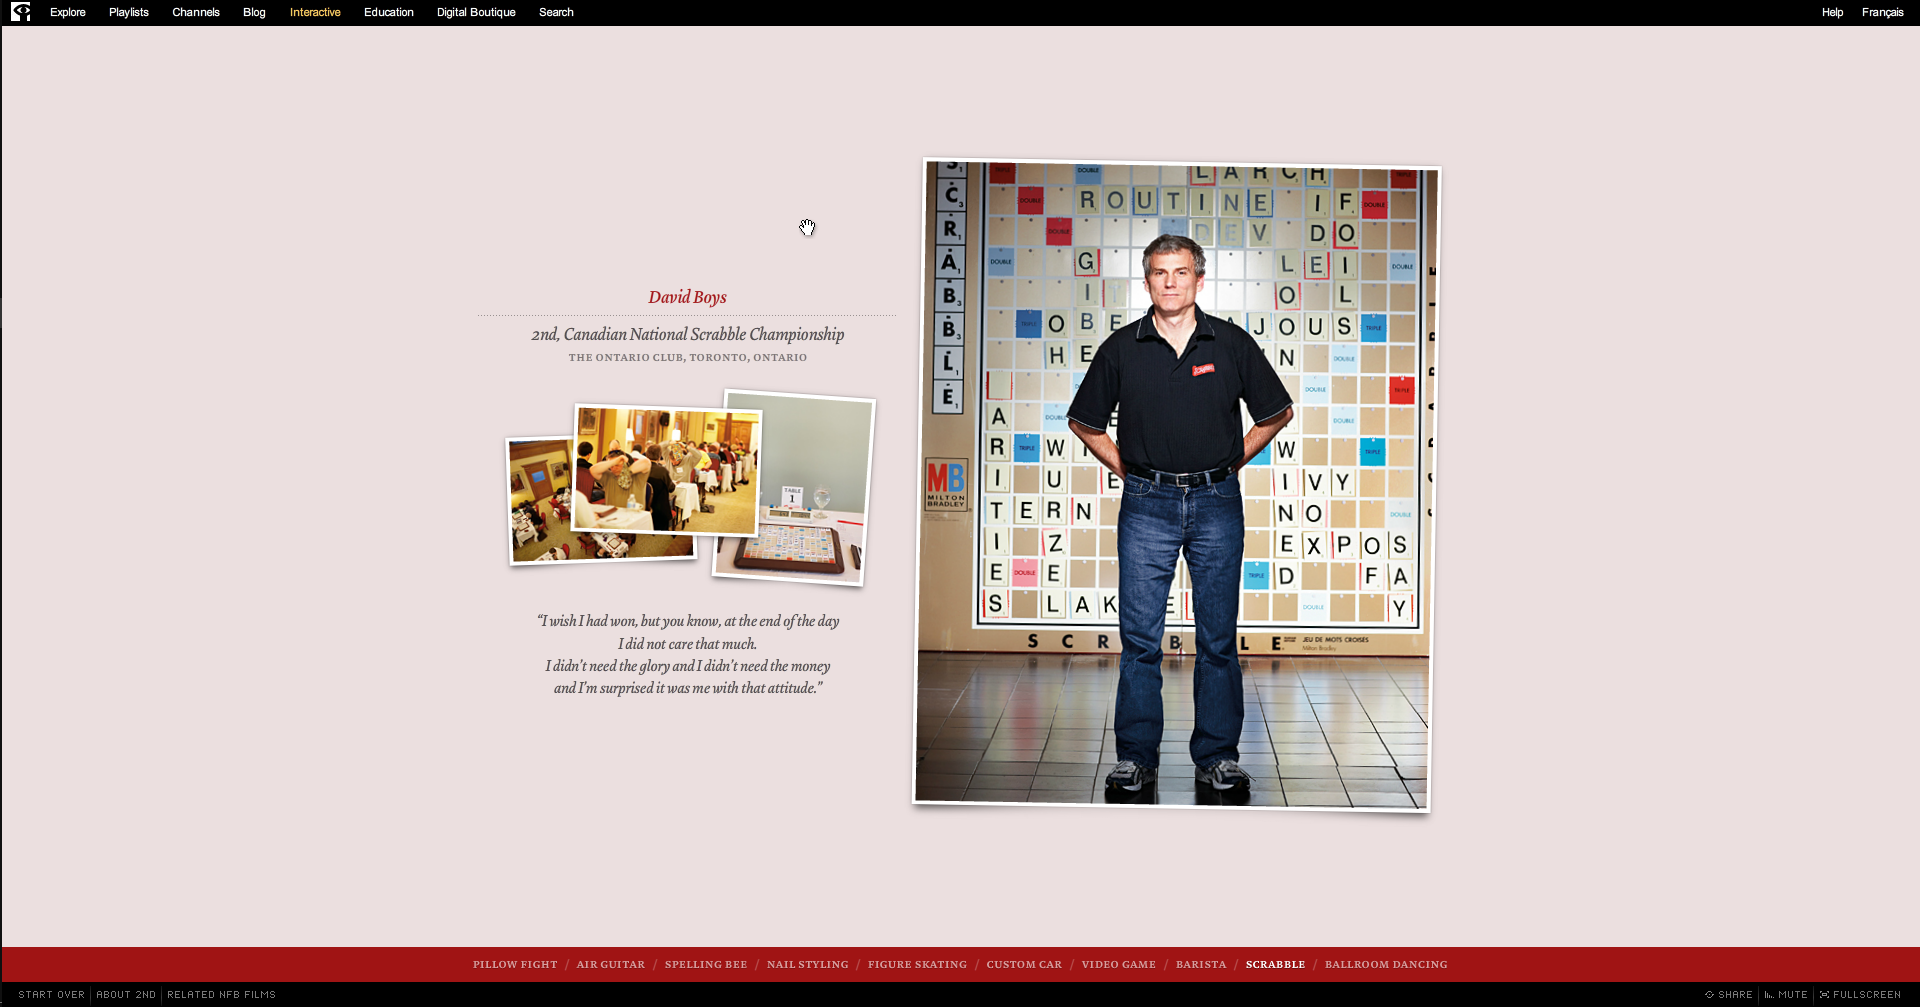The width and height of the screenshot is (1920, 1007).
Task: Open the tournament room photo thumbnail
Action: coord(667,470)
